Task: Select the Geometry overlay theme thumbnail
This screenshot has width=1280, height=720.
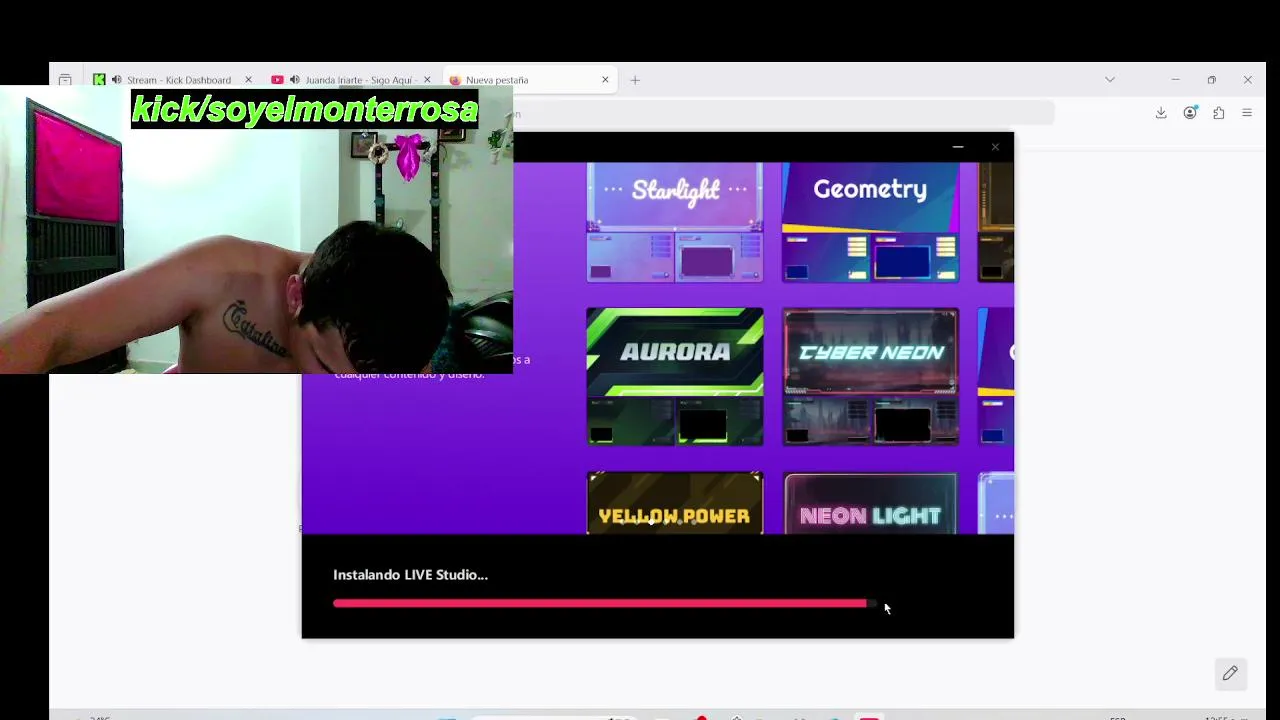Action: (870, 222)
